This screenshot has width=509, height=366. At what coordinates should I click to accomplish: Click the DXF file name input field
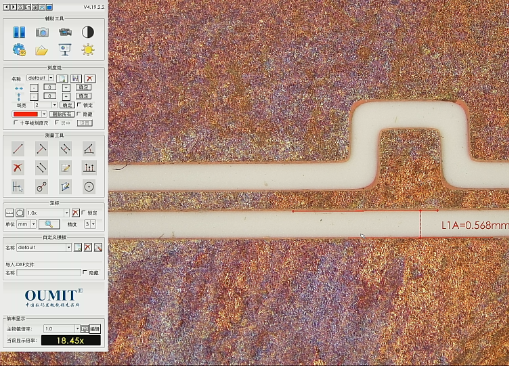tap(48, 273)
